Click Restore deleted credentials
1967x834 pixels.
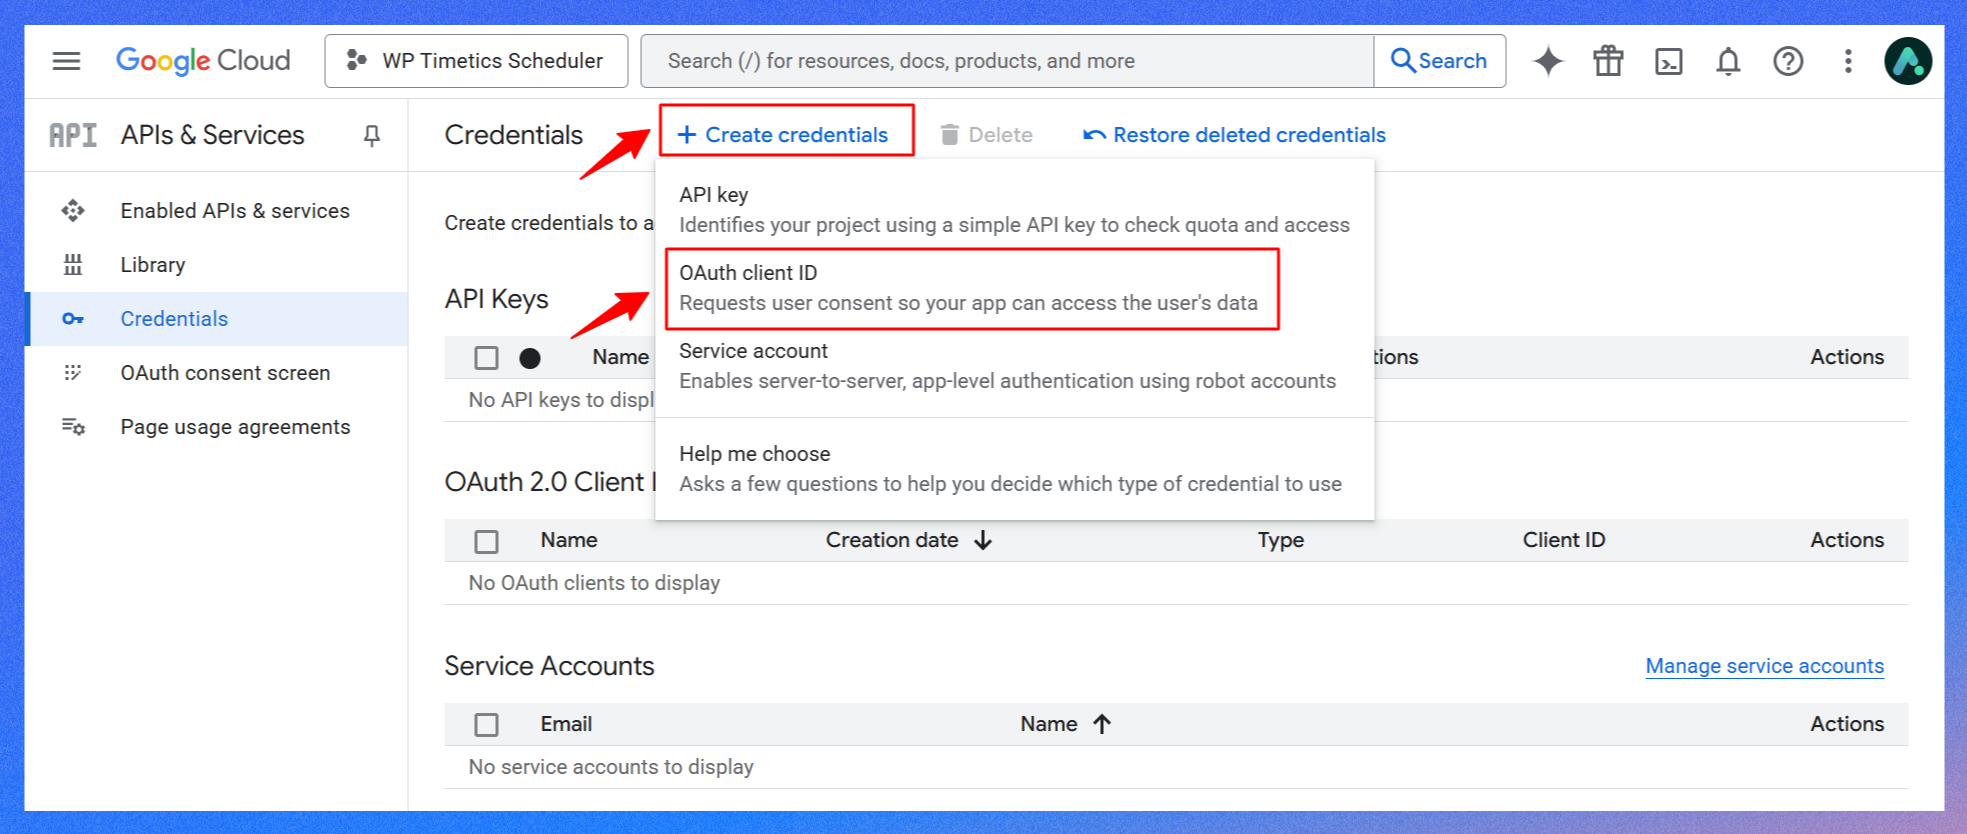tap(1234, 135)
